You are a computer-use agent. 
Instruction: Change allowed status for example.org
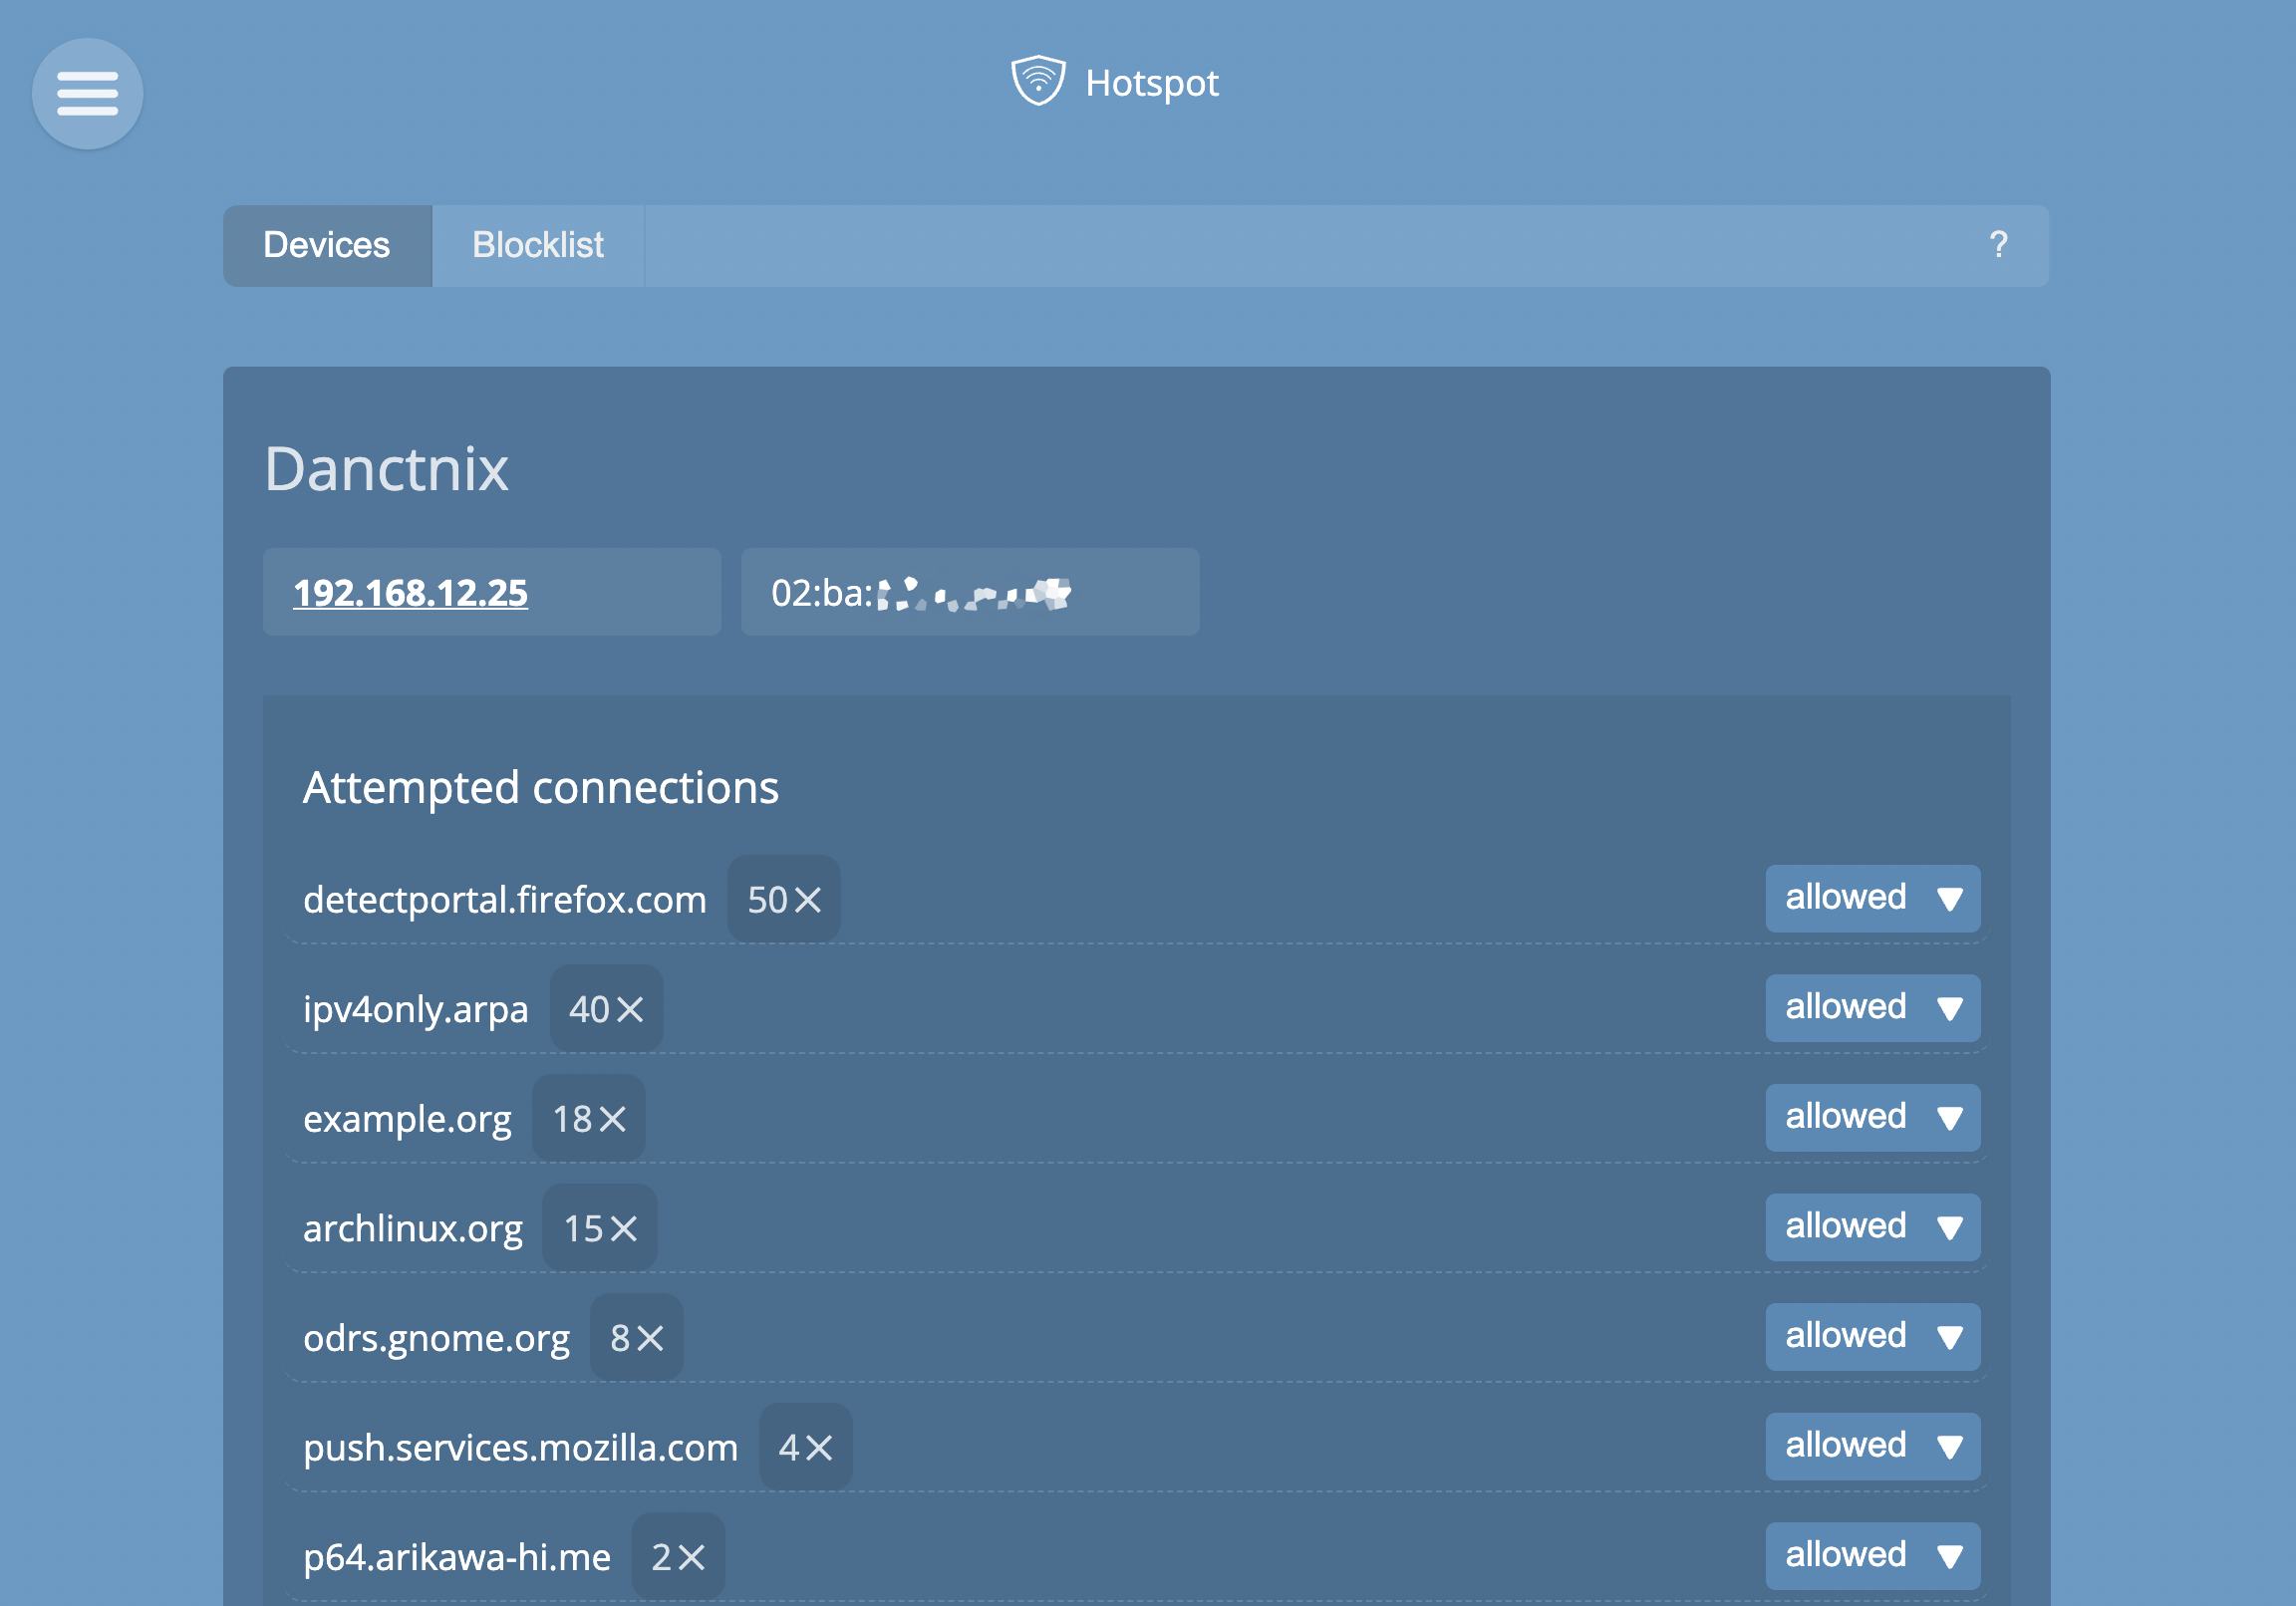(1872, 1117)
